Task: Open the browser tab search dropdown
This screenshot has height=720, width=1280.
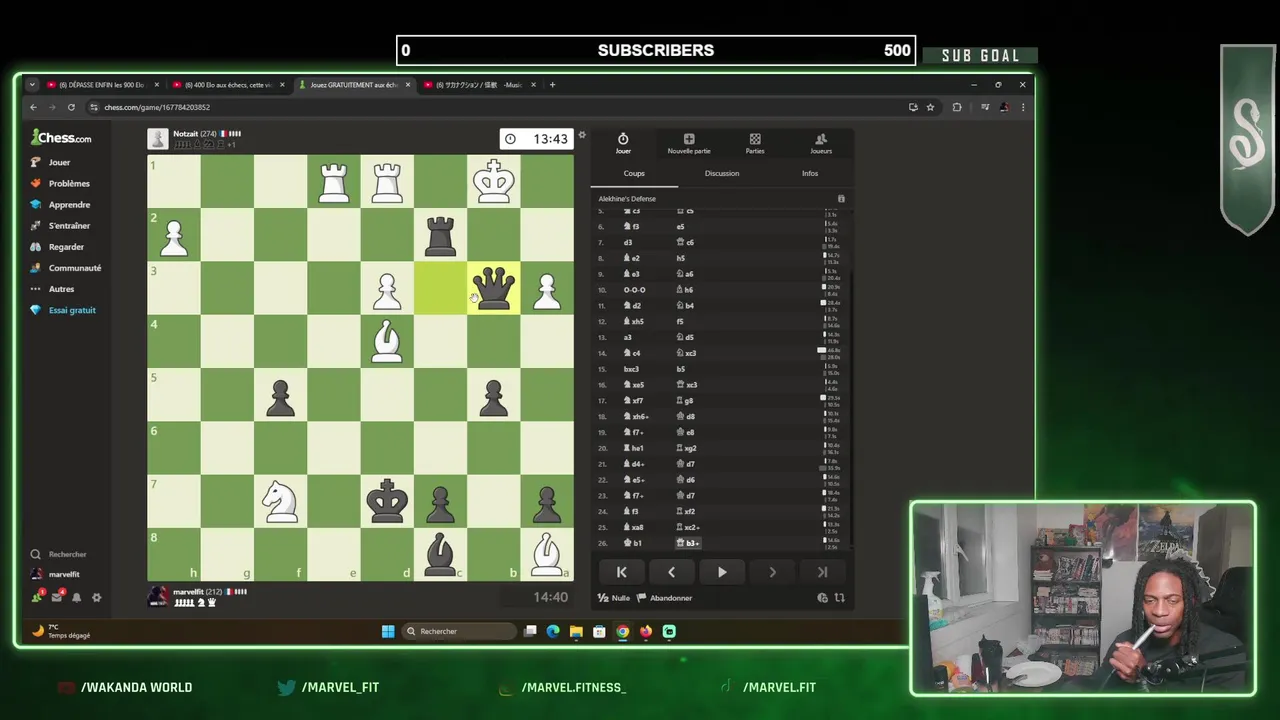Action: (x=32, y=85)
